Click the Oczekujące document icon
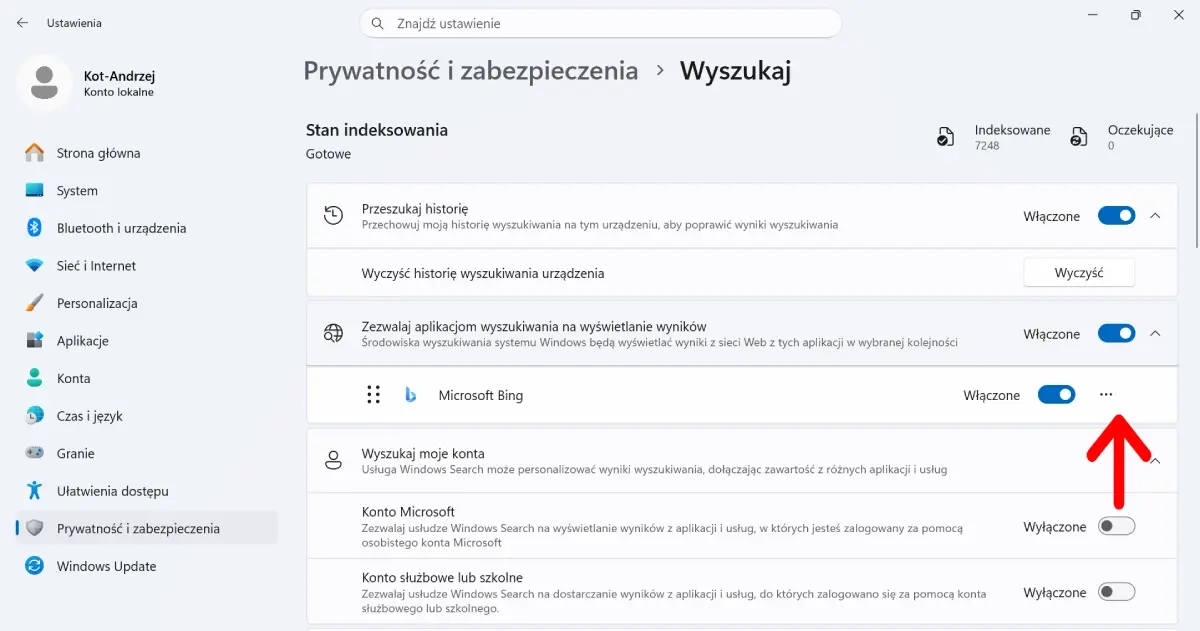 [x=1079, y=137]
